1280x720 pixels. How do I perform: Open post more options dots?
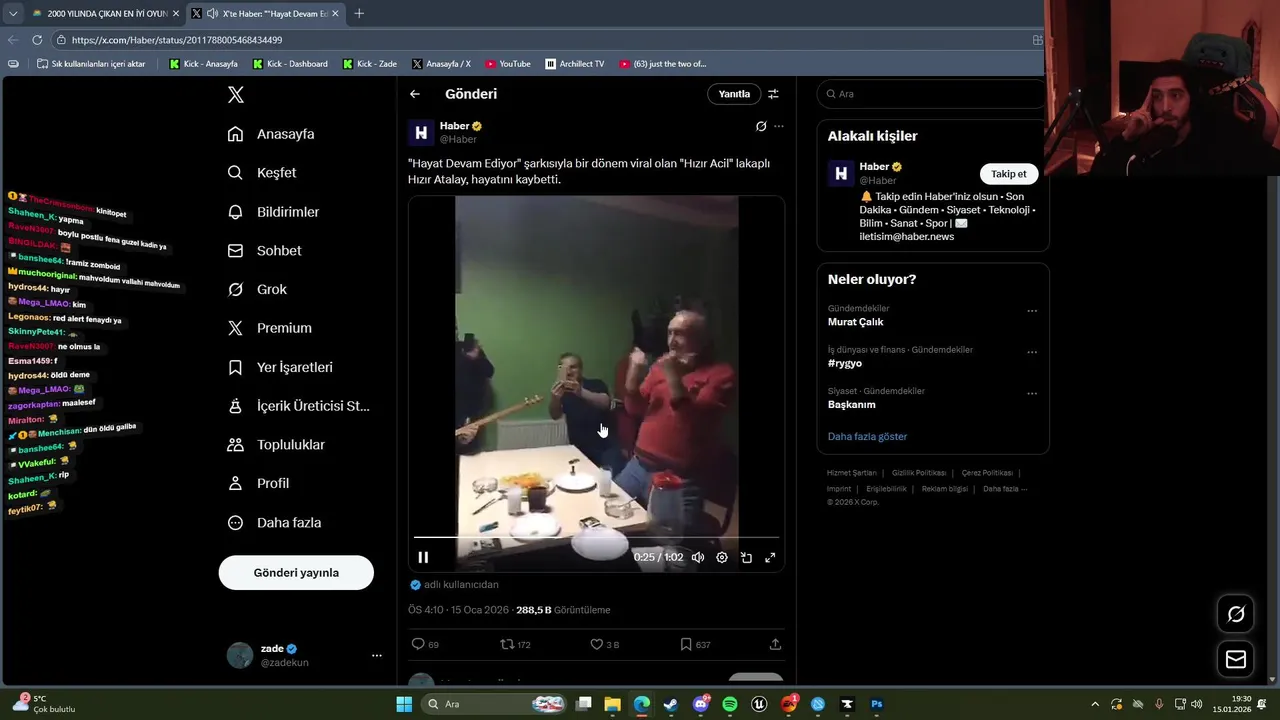(x=779, y=127)
